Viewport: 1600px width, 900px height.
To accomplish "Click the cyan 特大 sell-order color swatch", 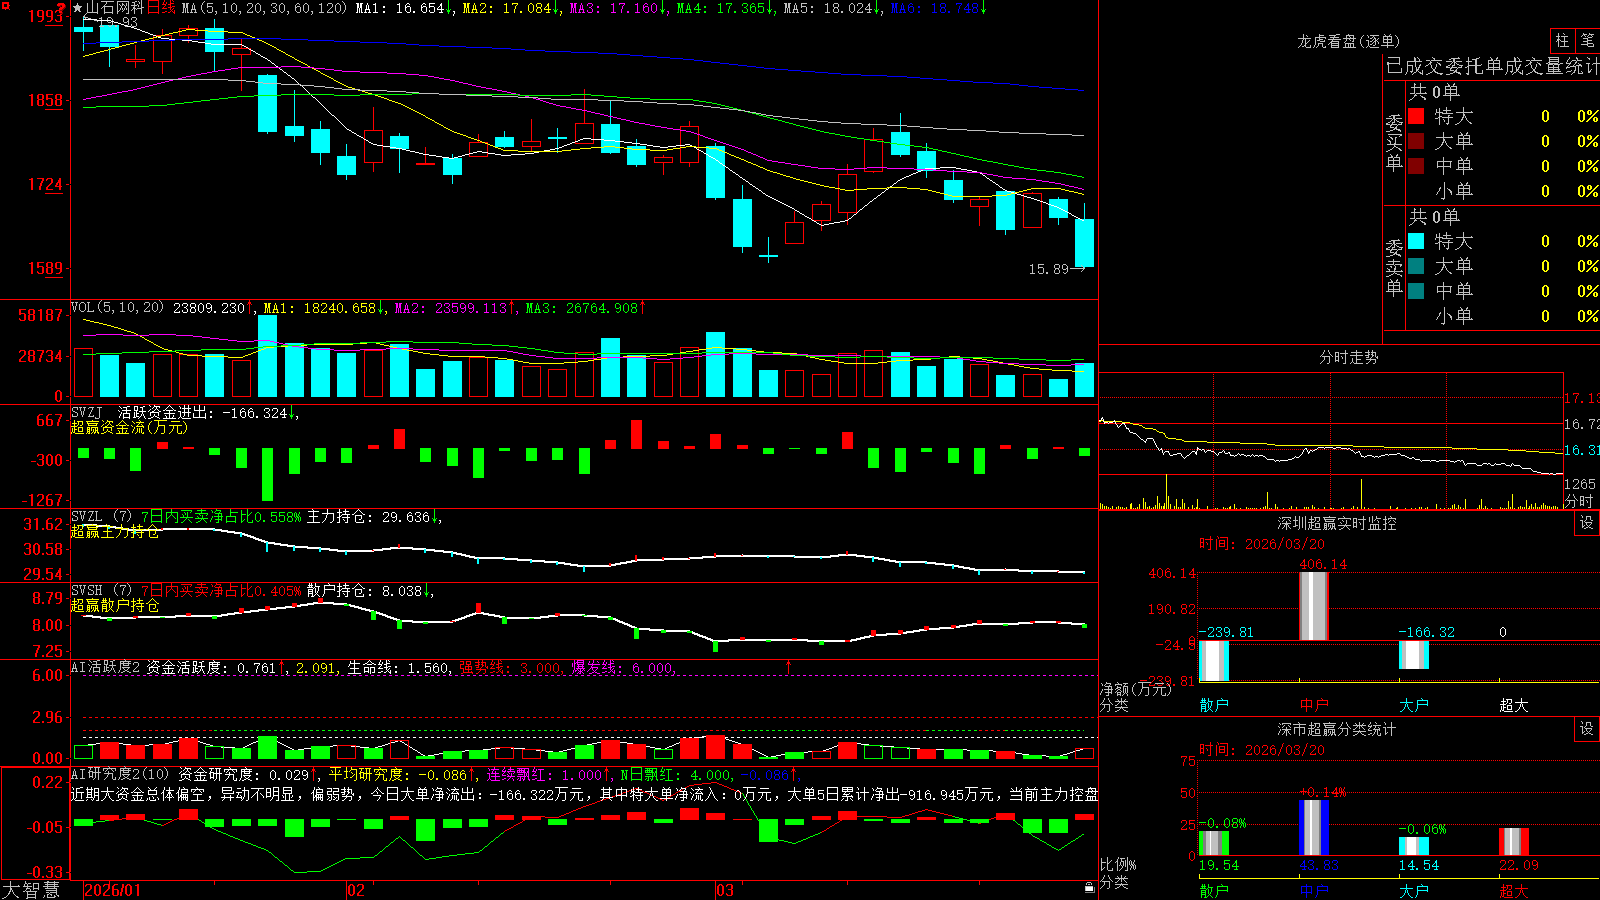I will tap(1416, 241).
